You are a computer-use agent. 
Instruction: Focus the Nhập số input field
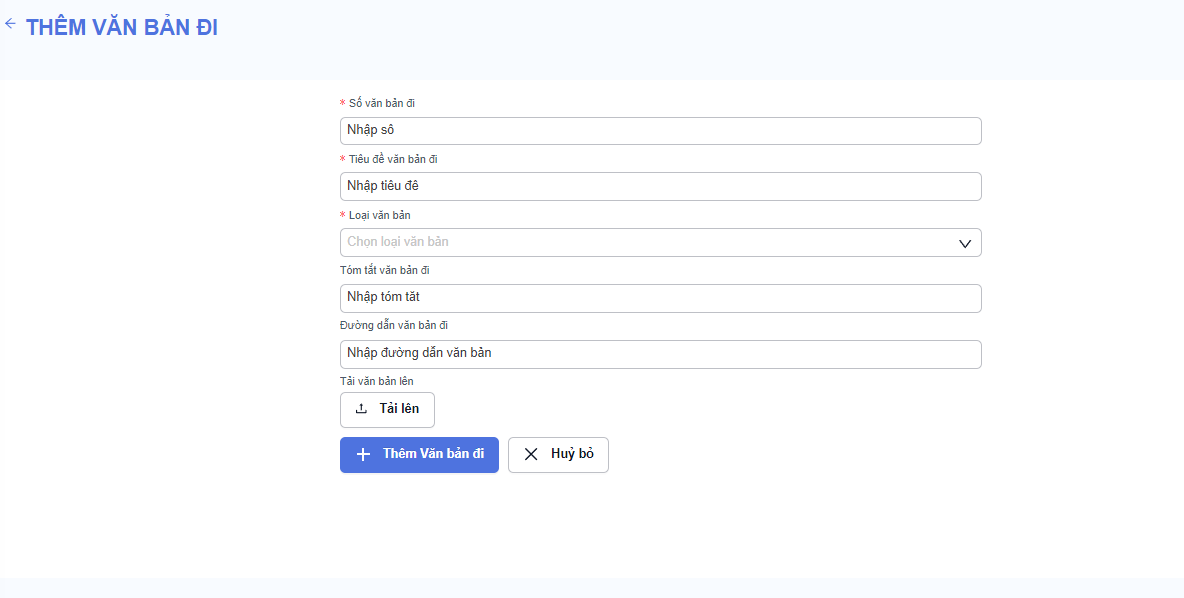tap(661, 131)
